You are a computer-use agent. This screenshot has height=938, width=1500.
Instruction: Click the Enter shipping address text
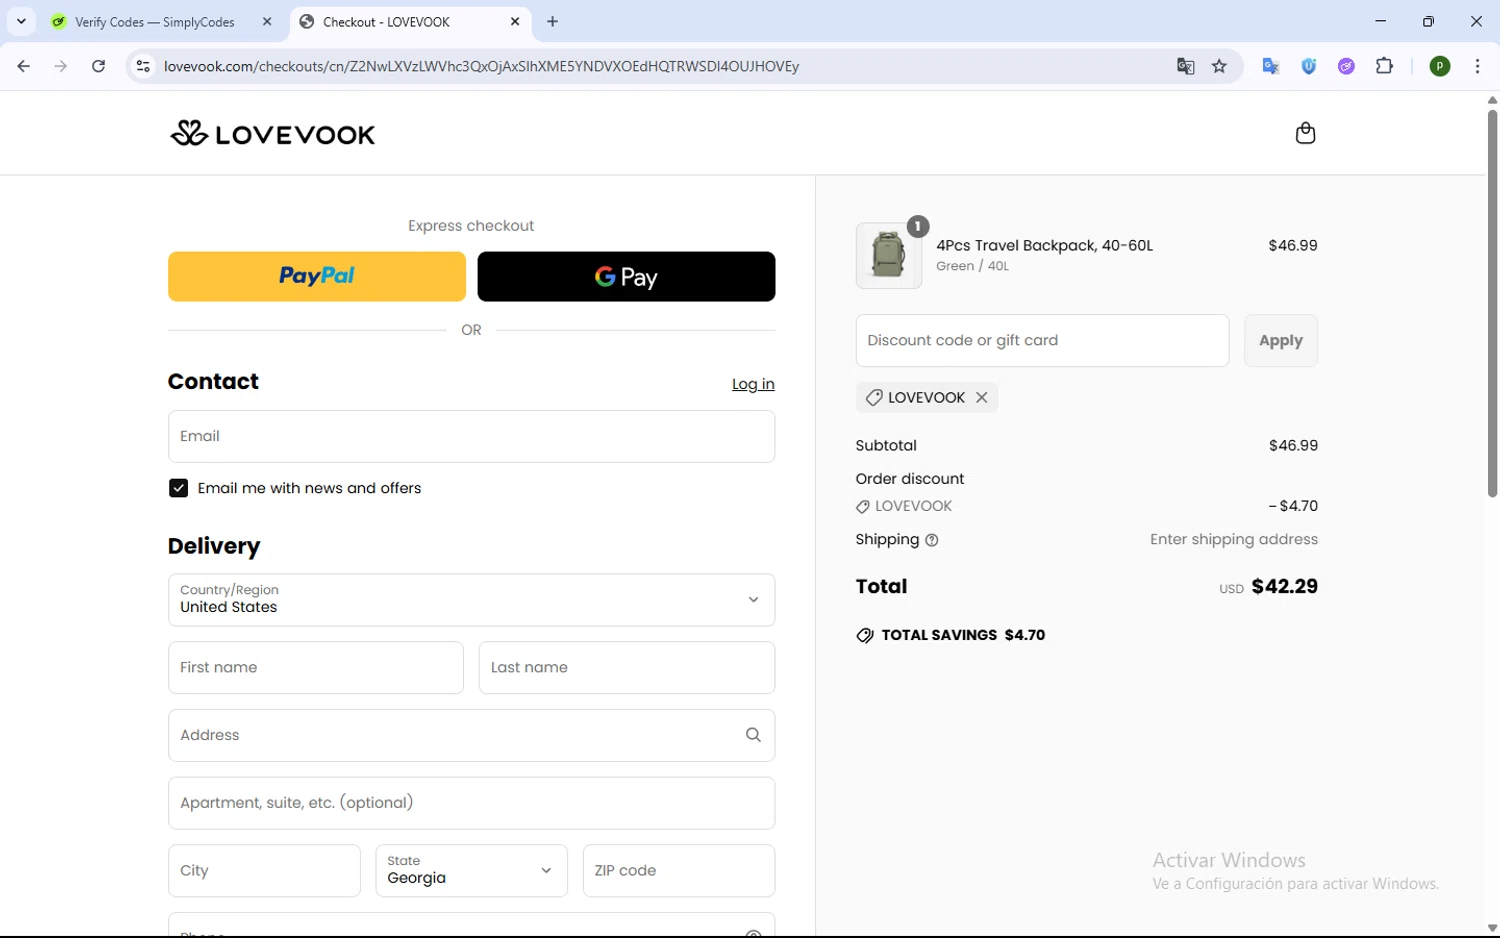click(1234, 540)
